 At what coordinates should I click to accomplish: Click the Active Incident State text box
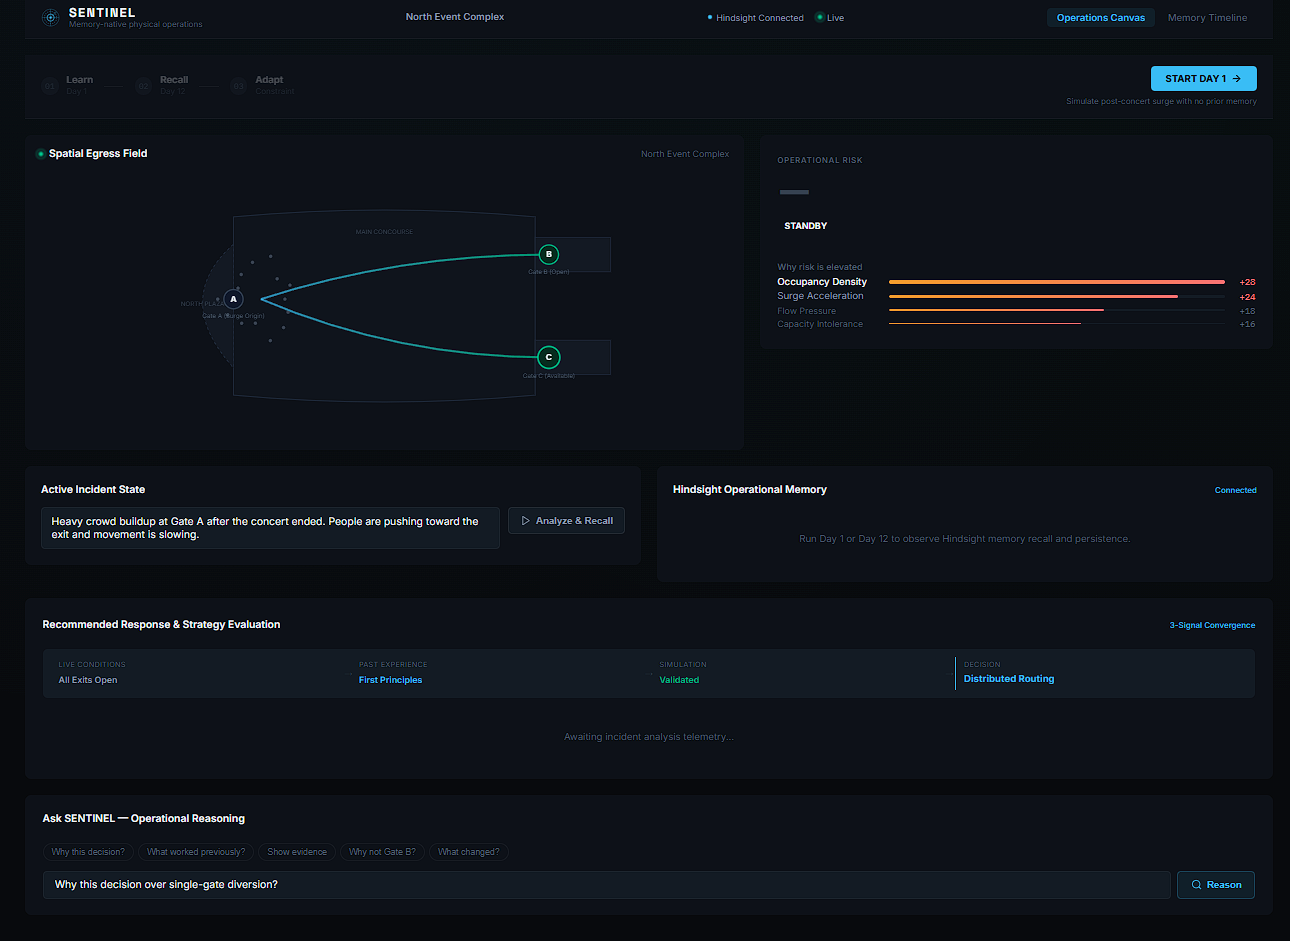pyautogui.click(x=270, y=528)
